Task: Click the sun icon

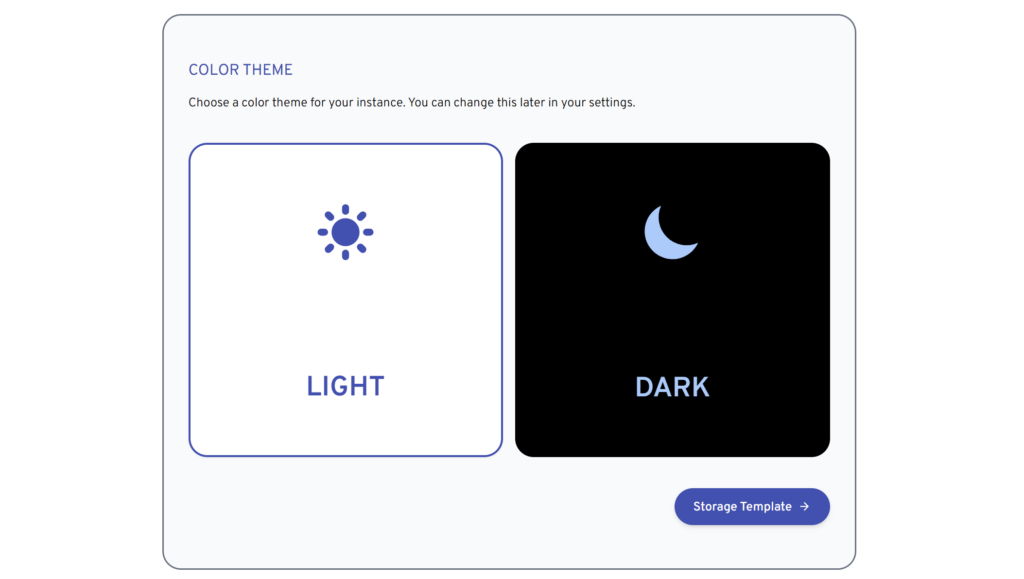Action: pyautogui.click(x=345, y=232)
